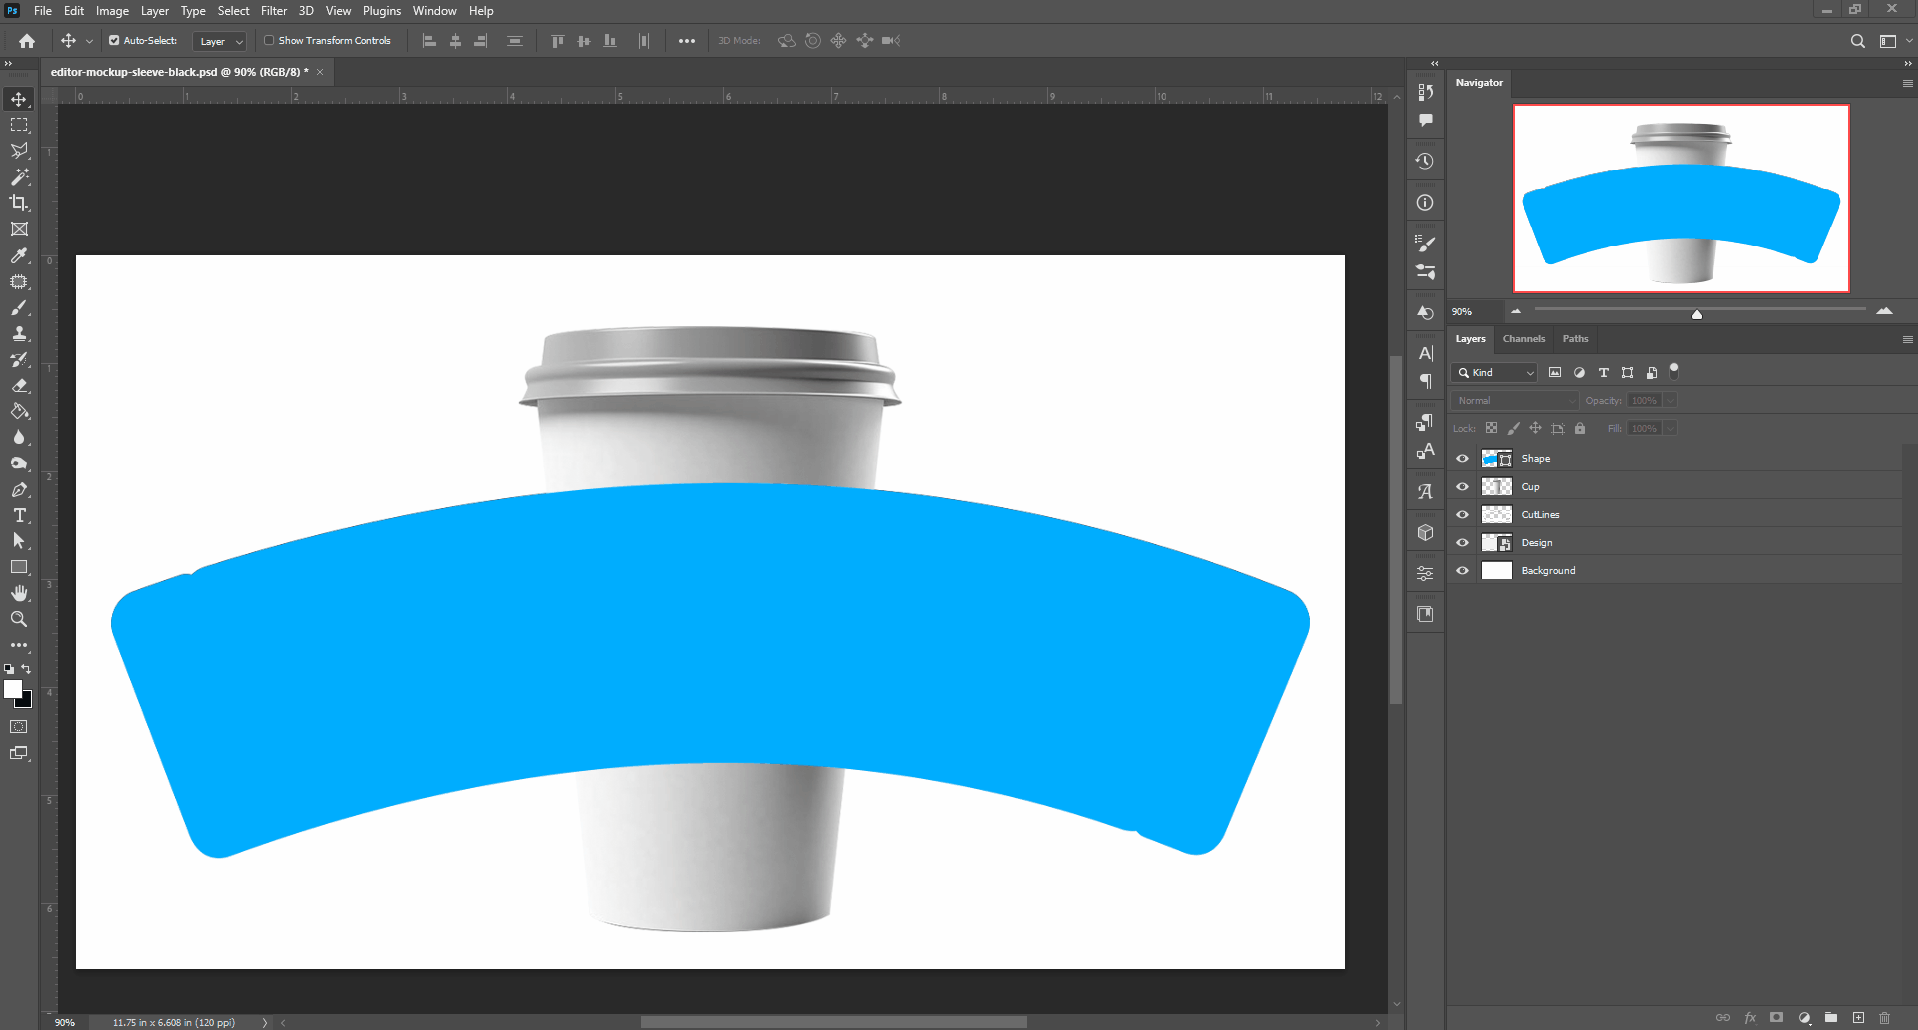This screenshot has width=1918, height=1030.
Task: Select the Crop tool
Action: [x=19, y=203]
